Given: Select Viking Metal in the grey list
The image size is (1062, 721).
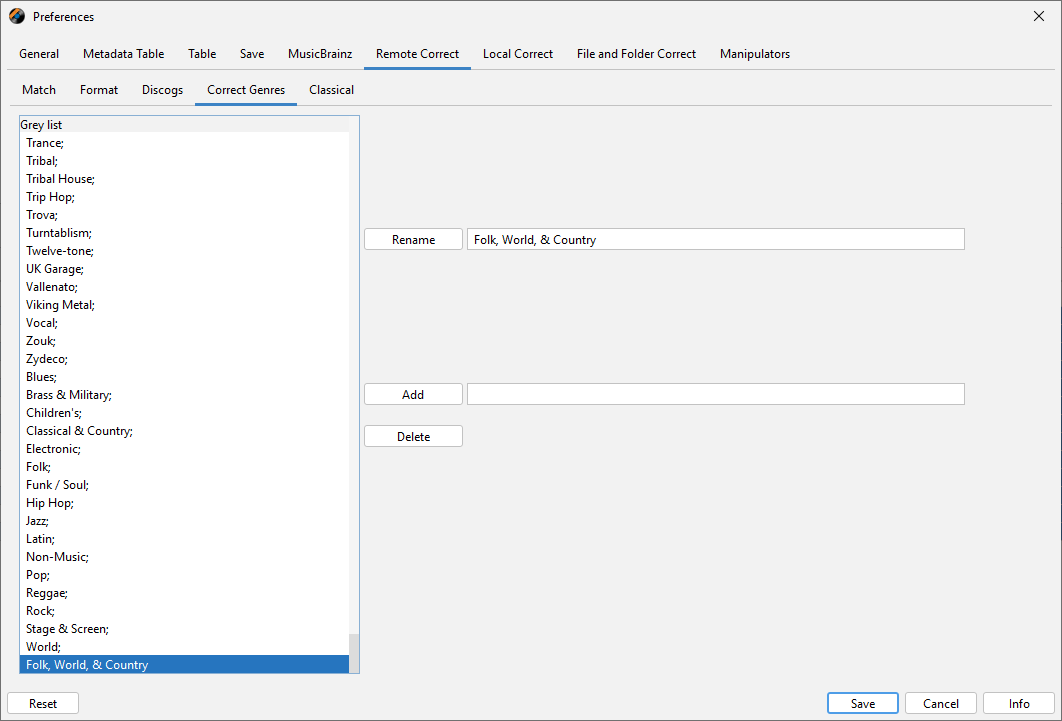Looking at the screenshot, I should (60, 305).
